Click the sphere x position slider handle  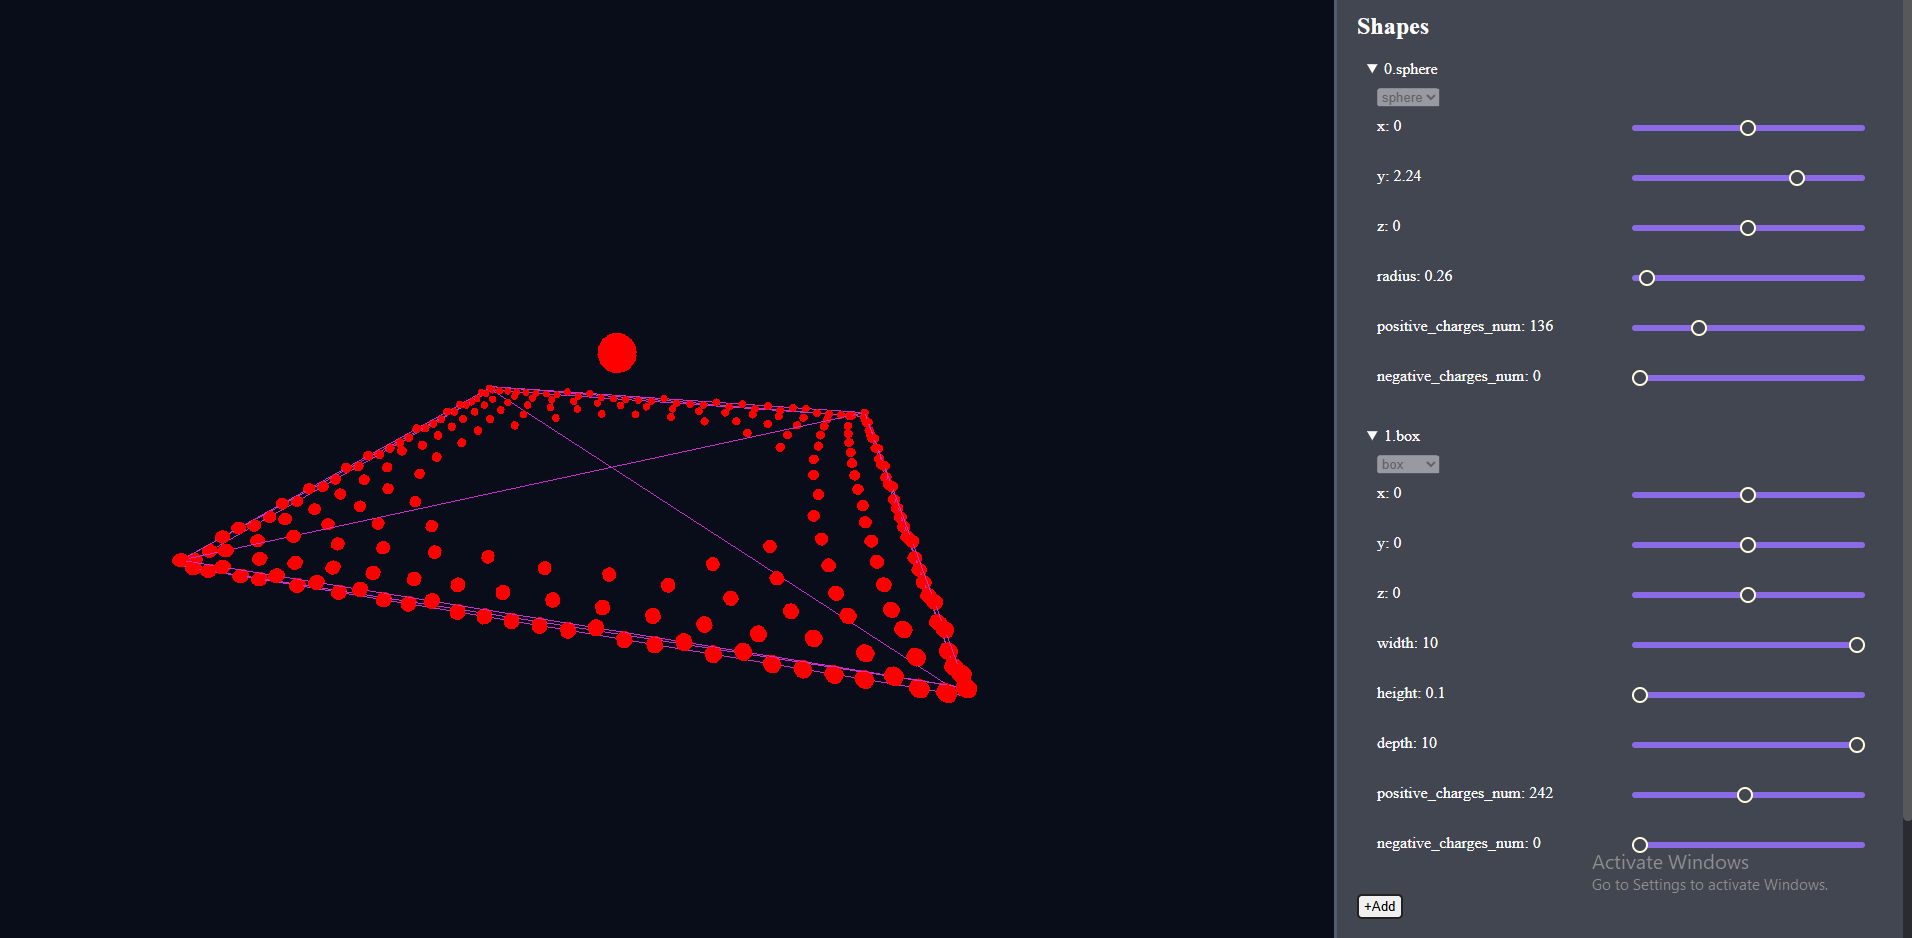coord(1747,127)
